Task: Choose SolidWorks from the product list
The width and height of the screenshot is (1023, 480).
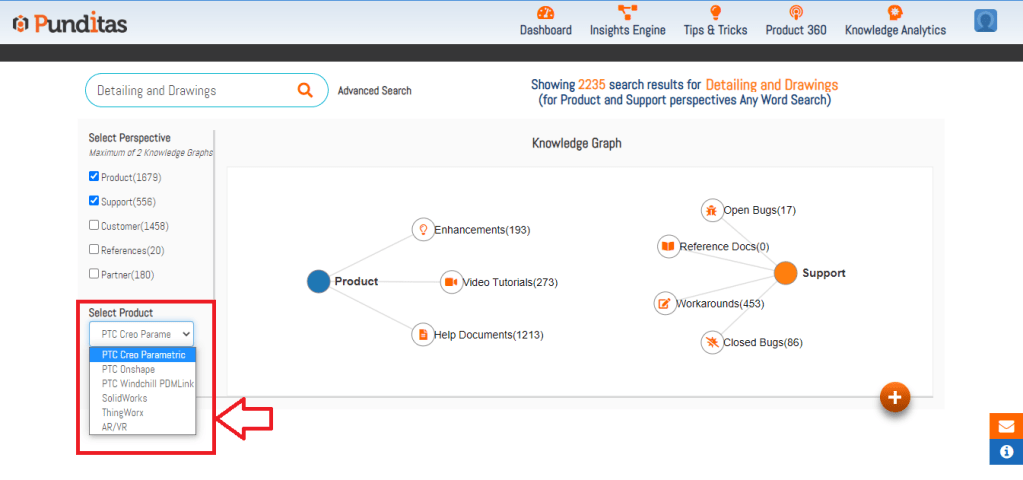Action: (125, 398)
